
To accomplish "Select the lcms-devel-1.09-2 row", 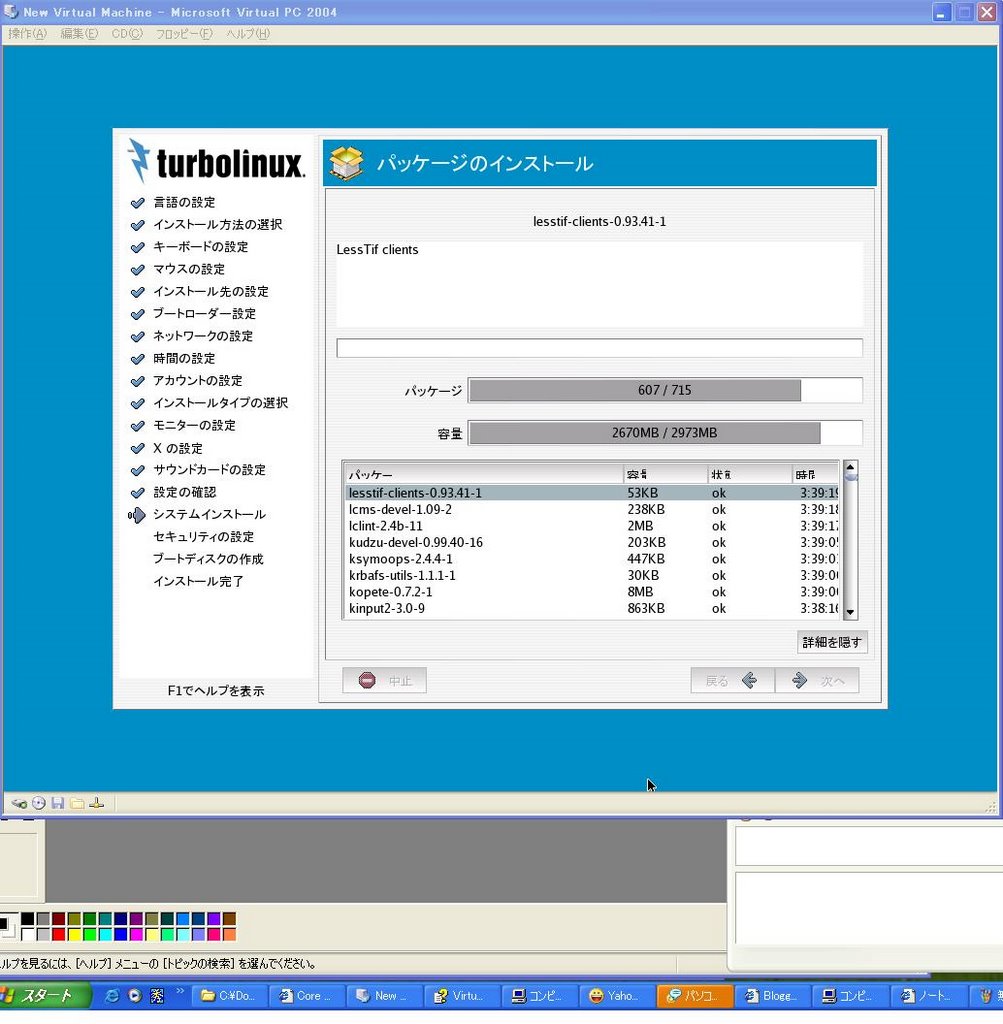I will tap(592, 509).
